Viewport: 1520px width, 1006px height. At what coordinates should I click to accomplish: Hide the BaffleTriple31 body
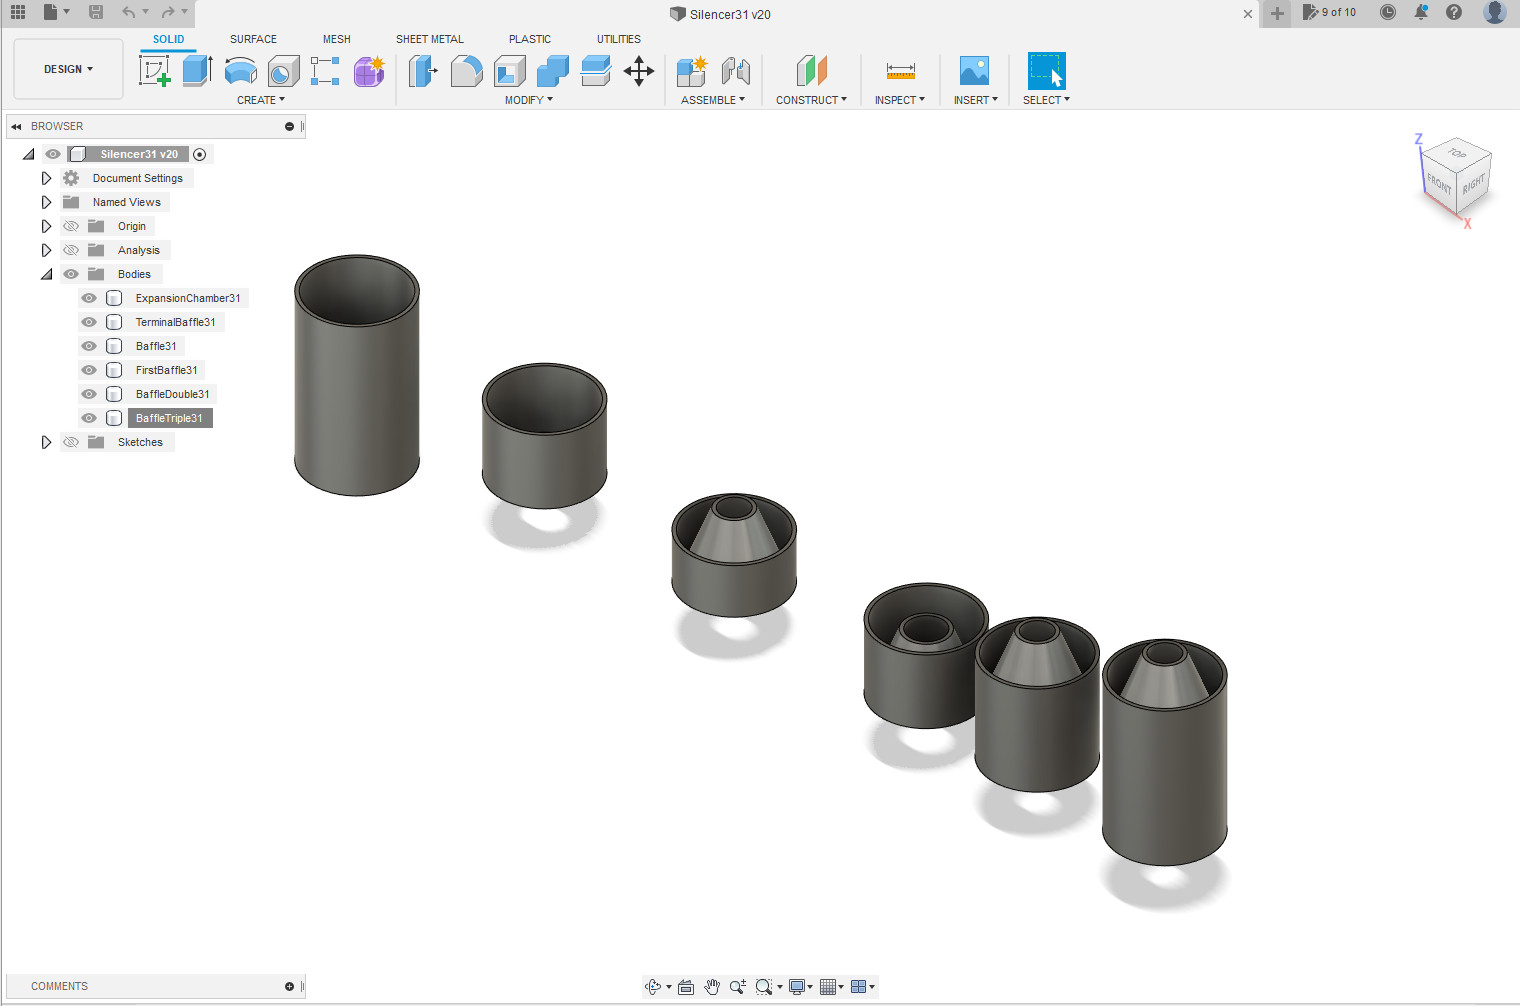[x=89, y=418]
